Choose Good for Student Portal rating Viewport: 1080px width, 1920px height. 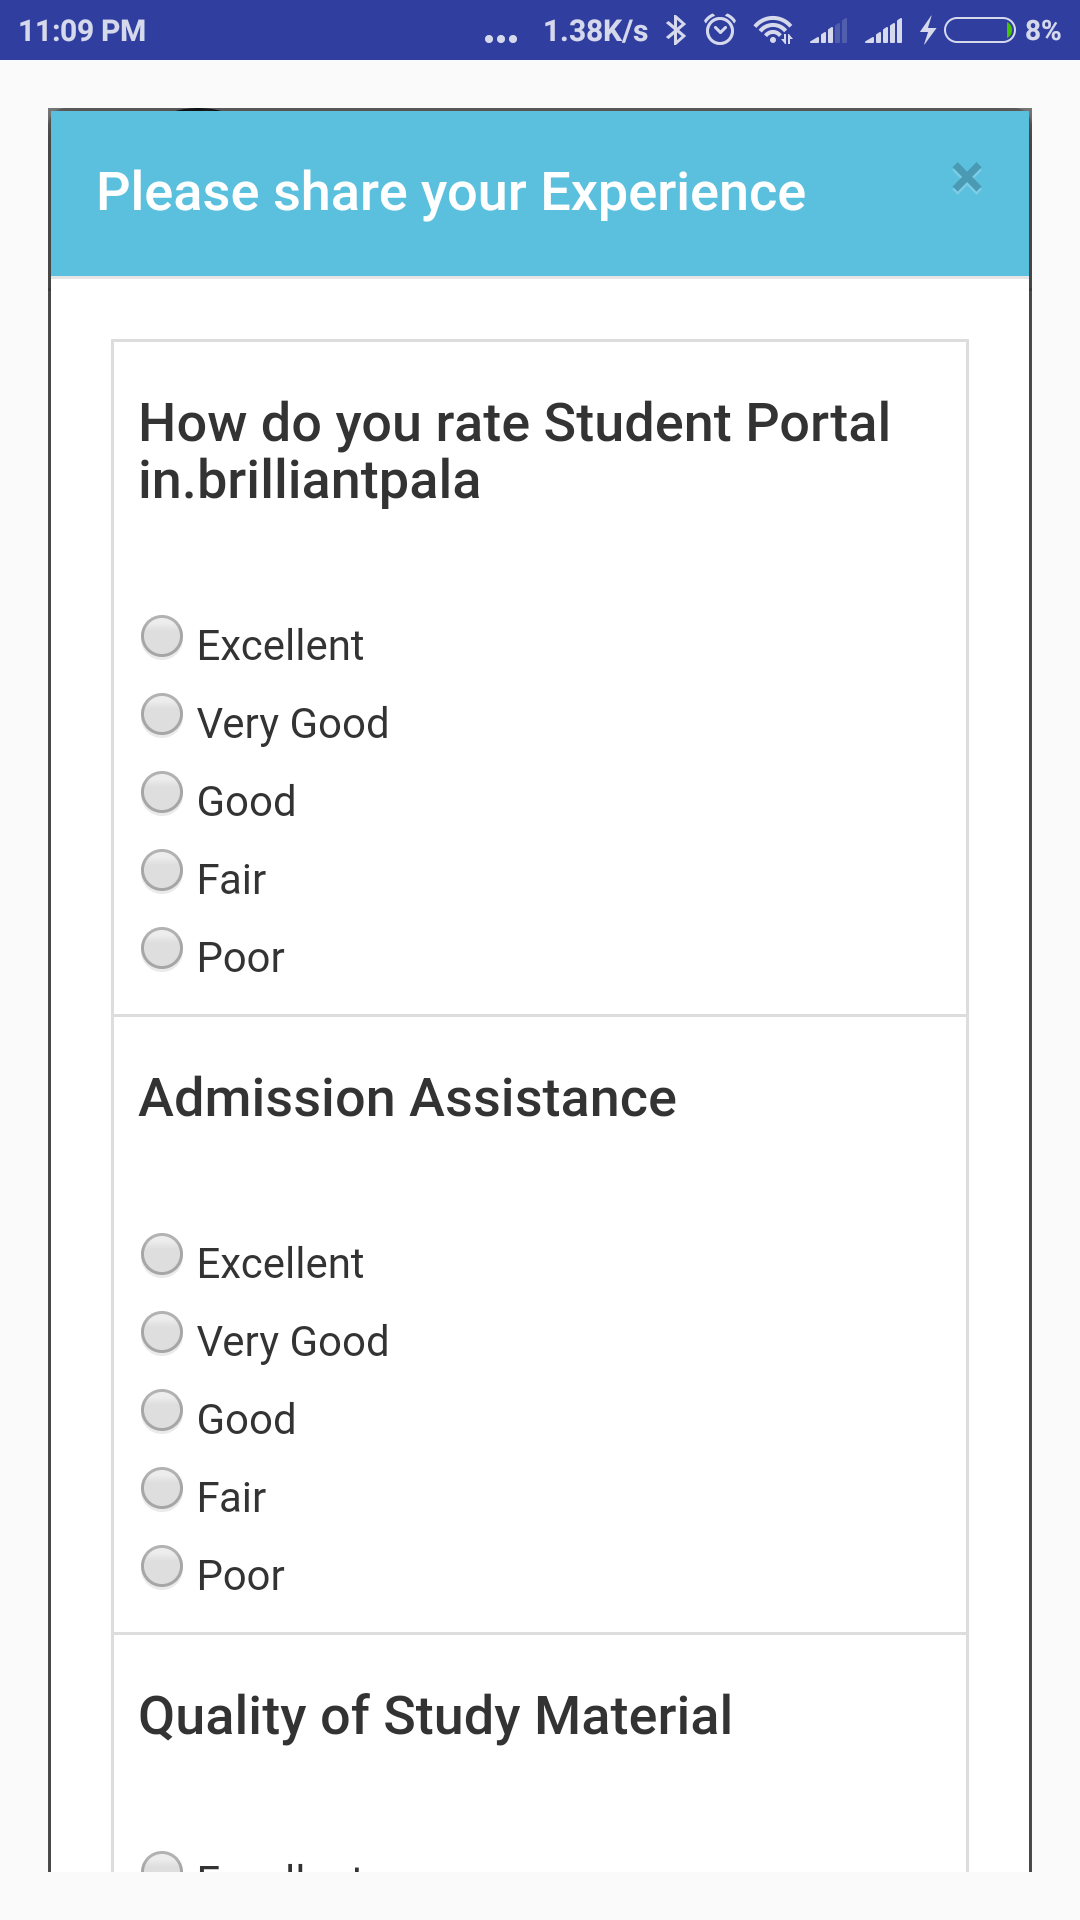point(162,793)
